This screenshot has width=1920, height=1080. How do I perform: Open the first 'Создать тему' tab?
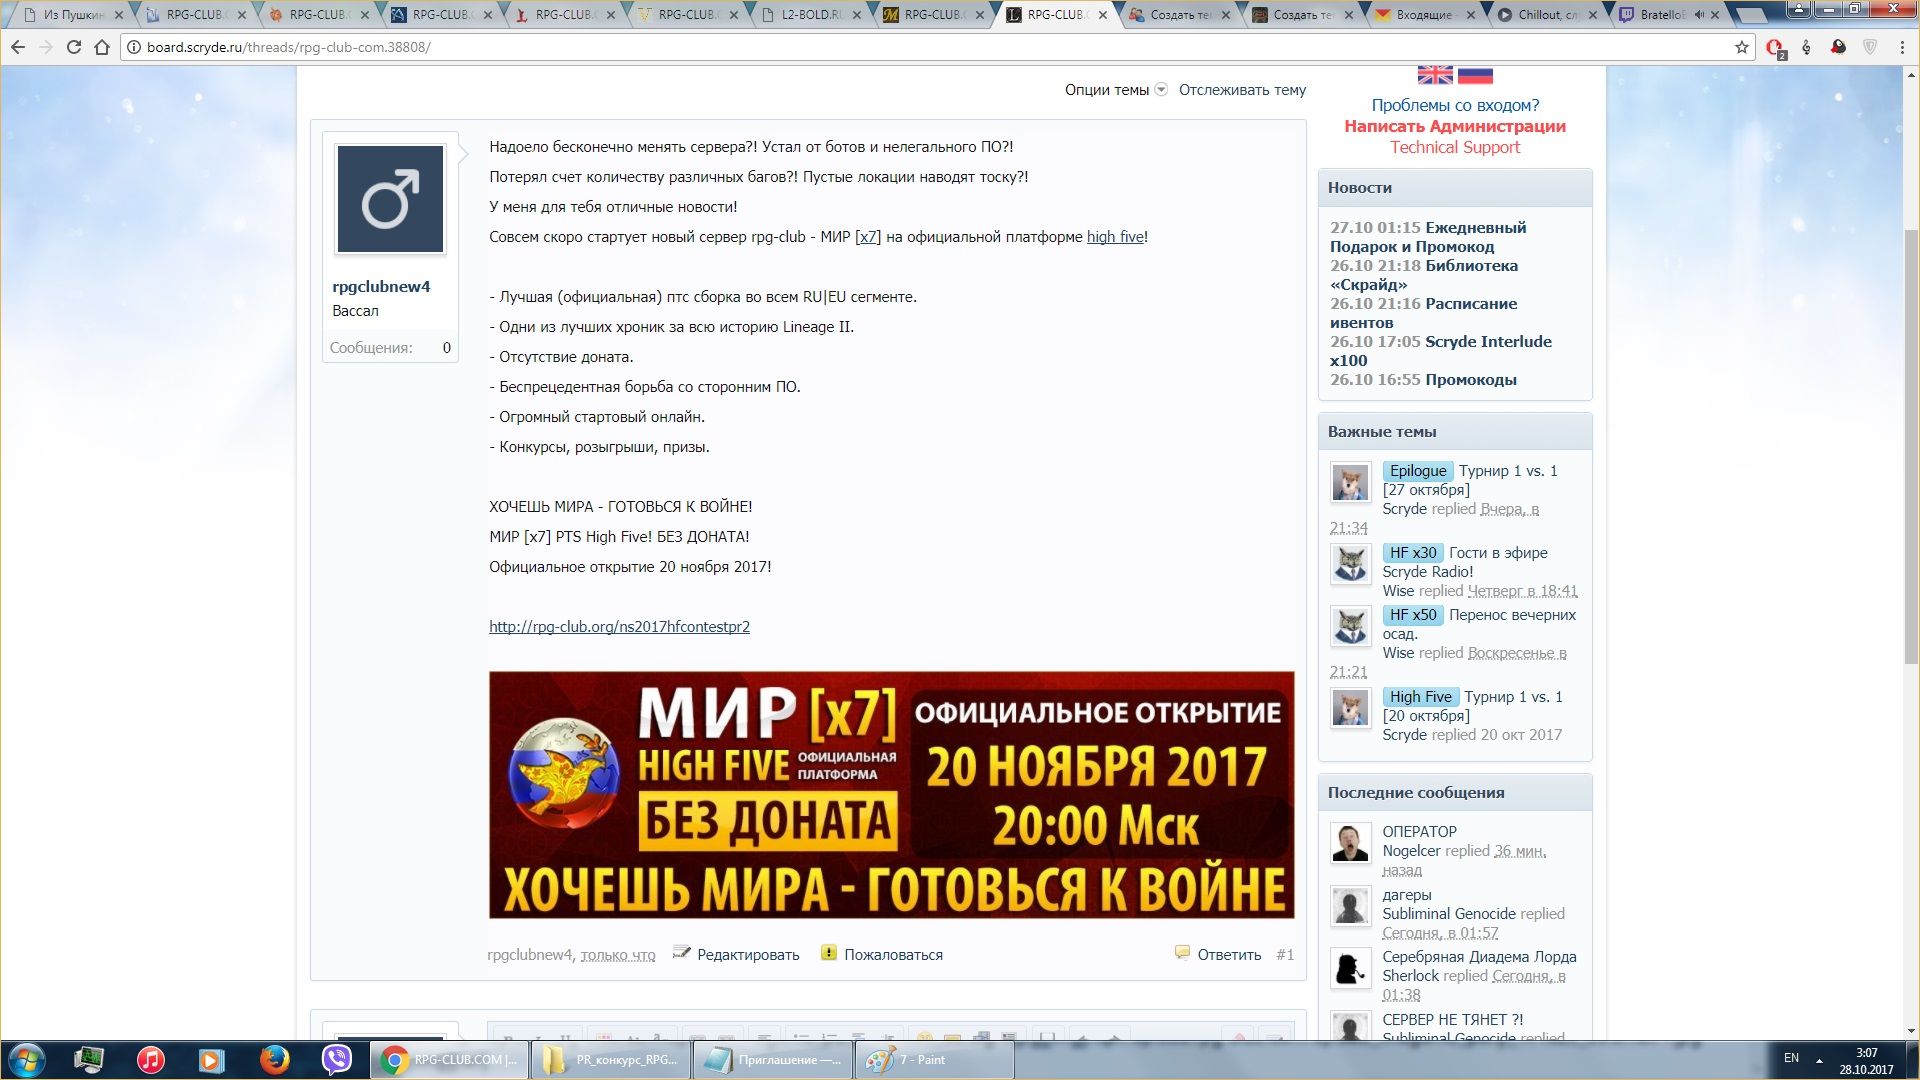tap(1179, 15)
